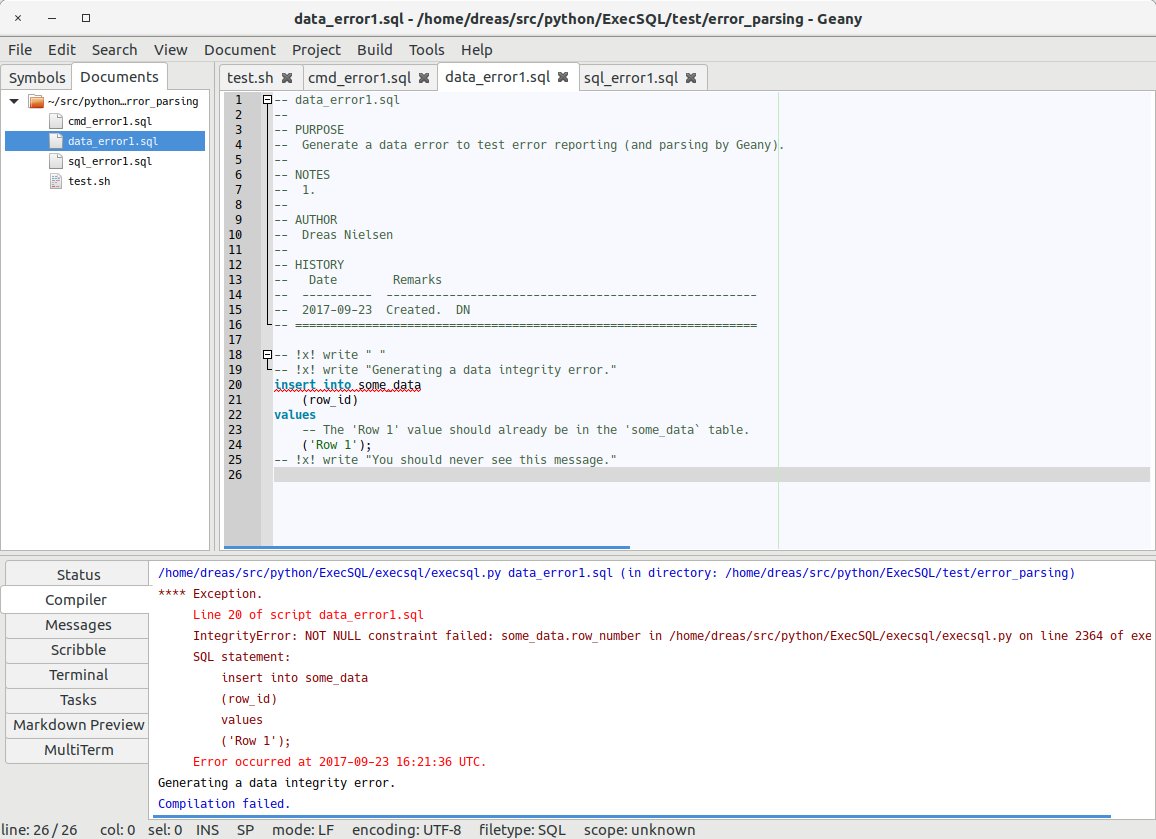Switch to the Symbols sidebar tab

coord(37,77)
